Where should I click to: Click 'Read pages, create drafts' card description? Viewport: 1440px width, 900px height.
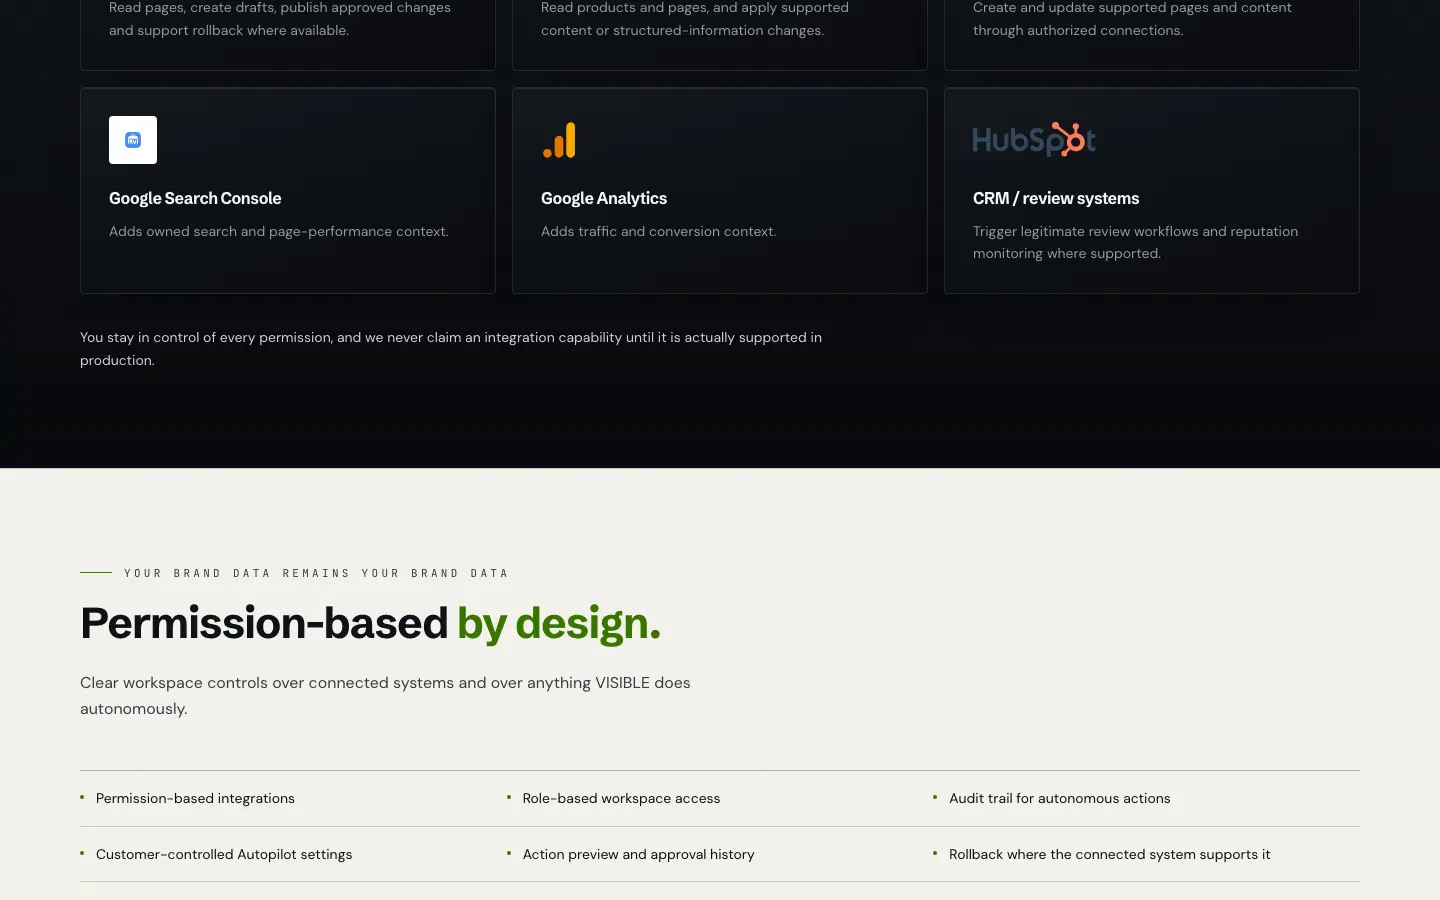click(x=280, y=19)
